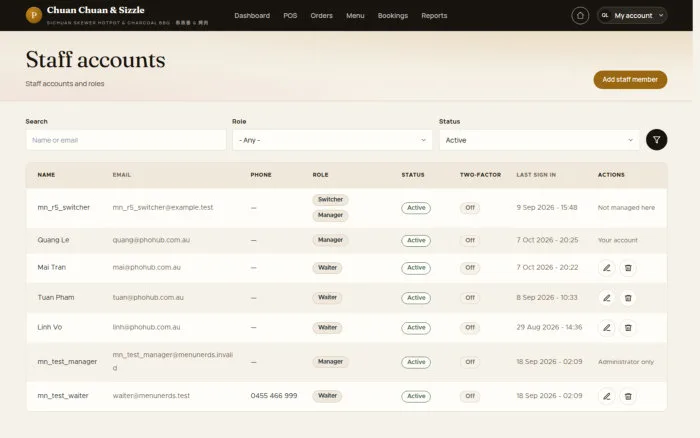
Task: Click the STATUS column header
Action: [413, 175]
